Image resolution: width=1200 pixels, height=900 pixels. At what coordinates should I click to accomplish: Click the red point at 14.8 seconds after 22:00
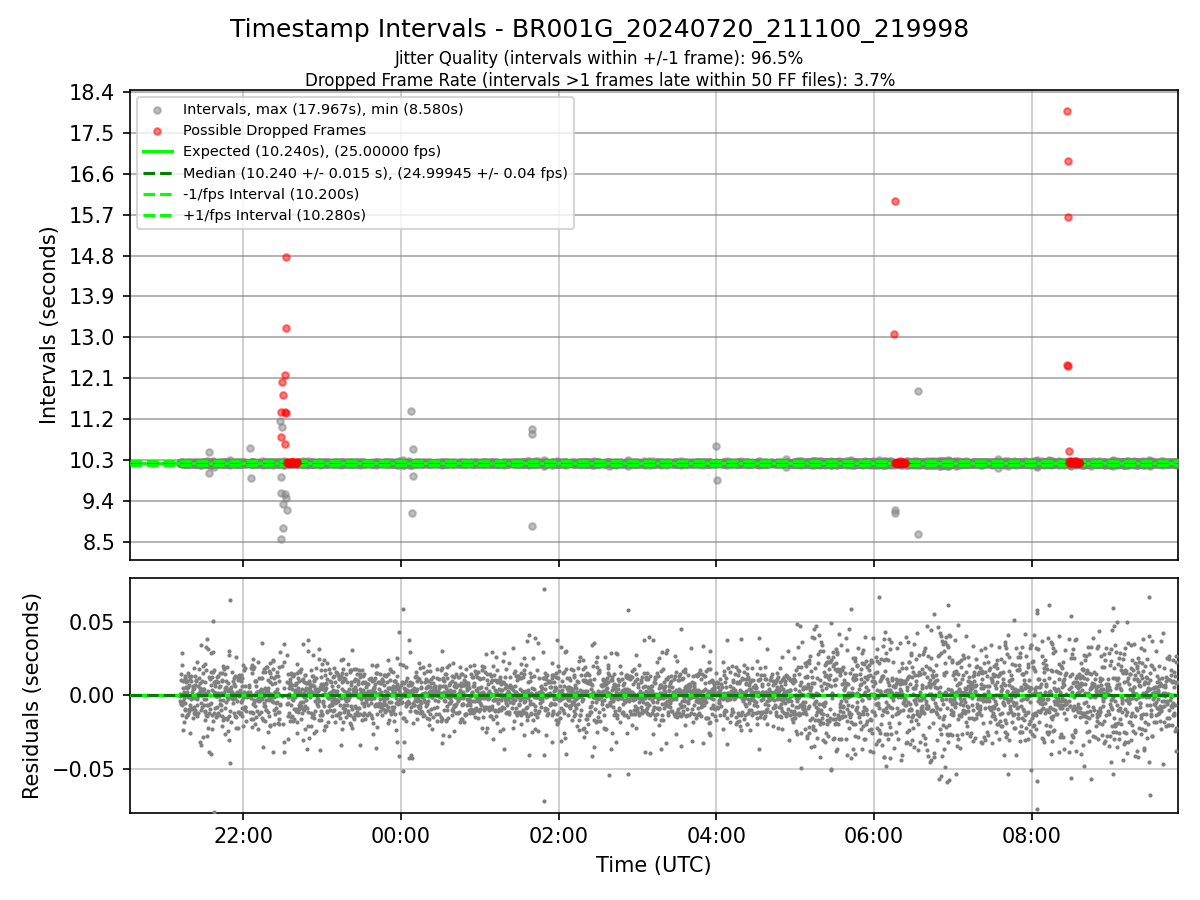[286, 257]
